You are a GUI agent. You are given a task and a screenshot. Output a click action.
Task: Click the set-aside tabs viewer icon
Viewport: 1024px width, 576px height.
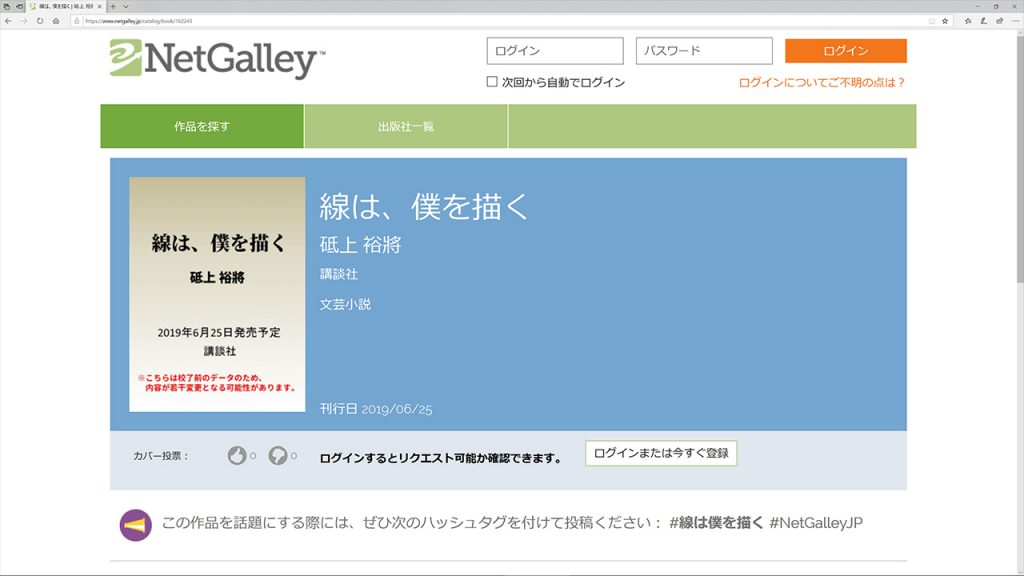point(7,7)
